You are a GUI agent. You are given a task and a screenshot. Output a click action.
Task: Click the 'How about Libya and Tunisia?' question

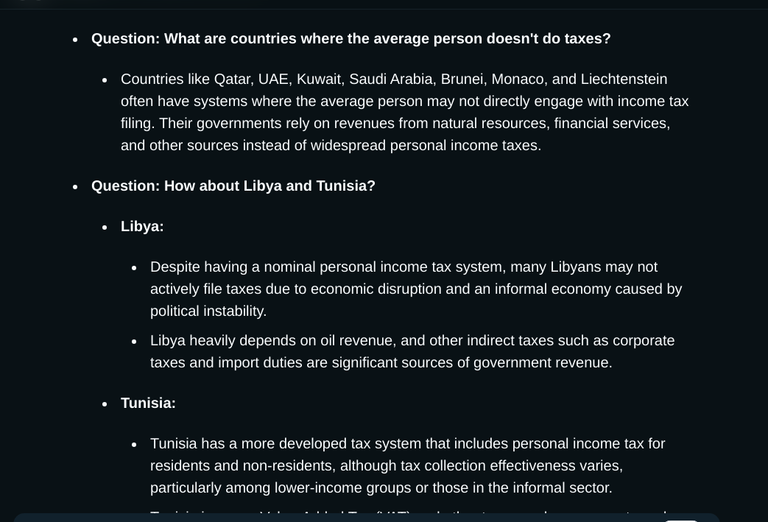pos(233,186)
